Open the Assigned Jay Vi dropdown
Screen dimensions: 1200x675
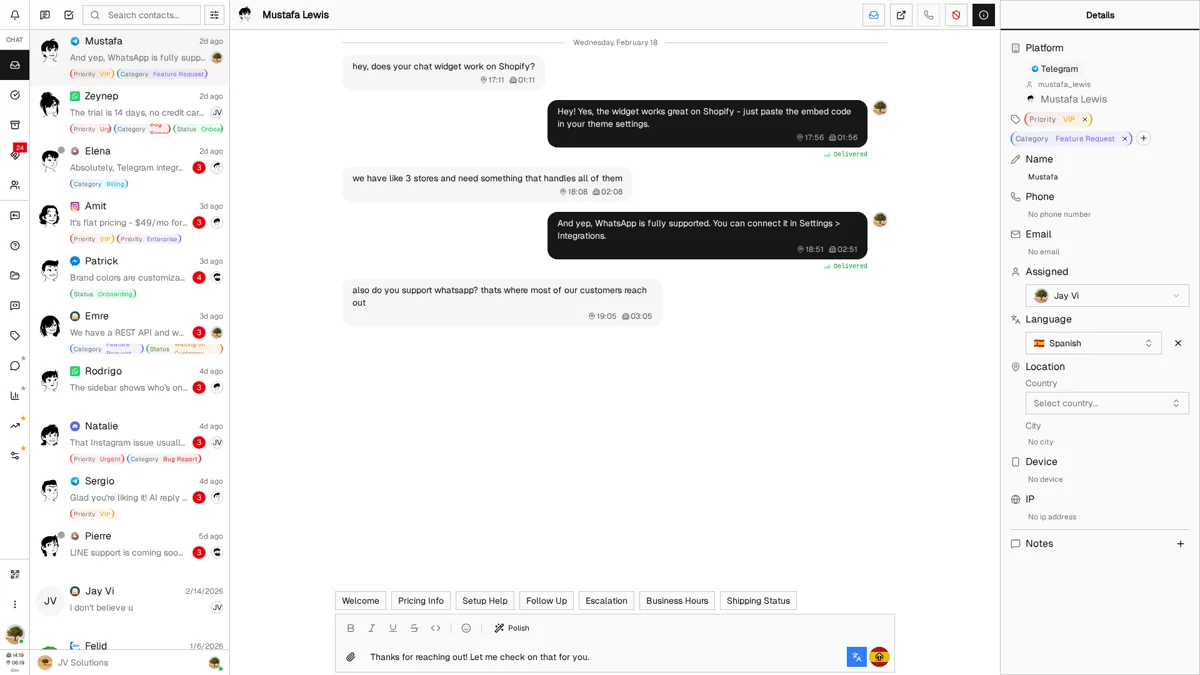pyautogui.click(x=1107, y=296)
